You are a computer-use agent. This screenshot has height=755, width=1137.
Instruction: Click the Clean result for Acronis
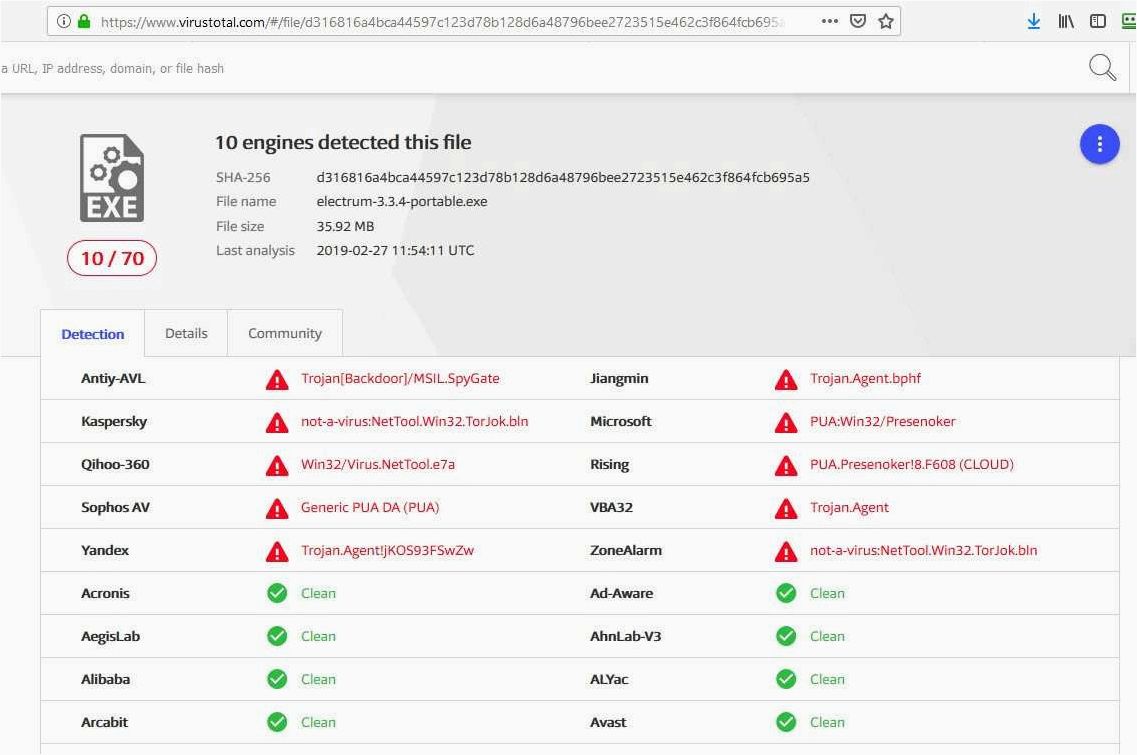click(x=318, y=593)
